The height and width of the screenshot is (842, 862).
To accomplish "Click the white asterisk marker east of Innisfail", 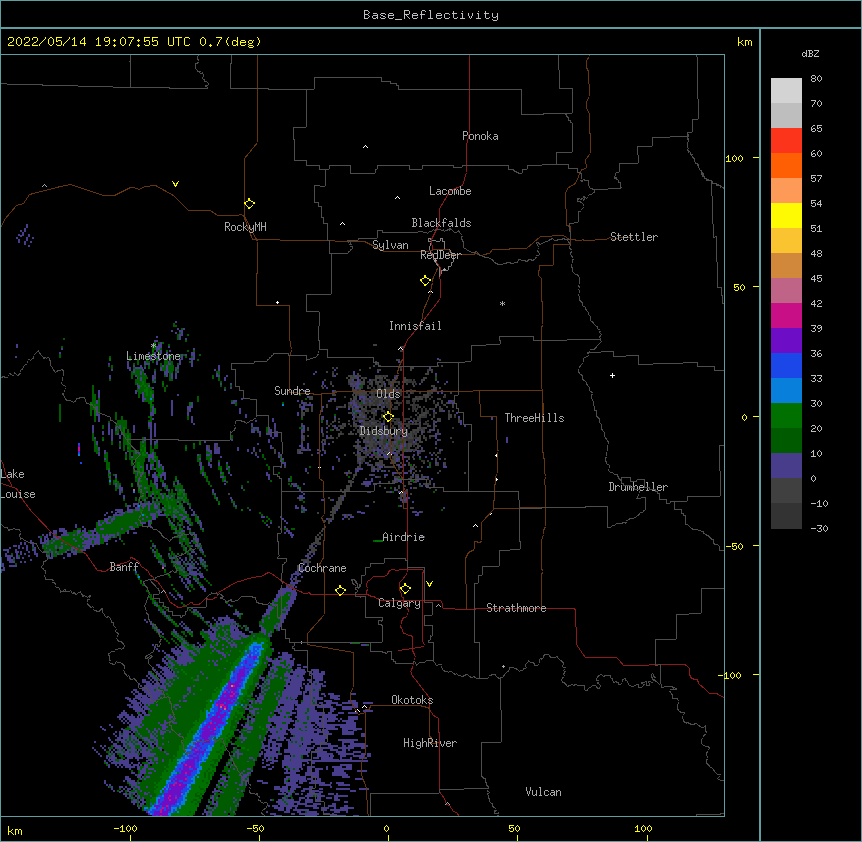I will (502, 303).
